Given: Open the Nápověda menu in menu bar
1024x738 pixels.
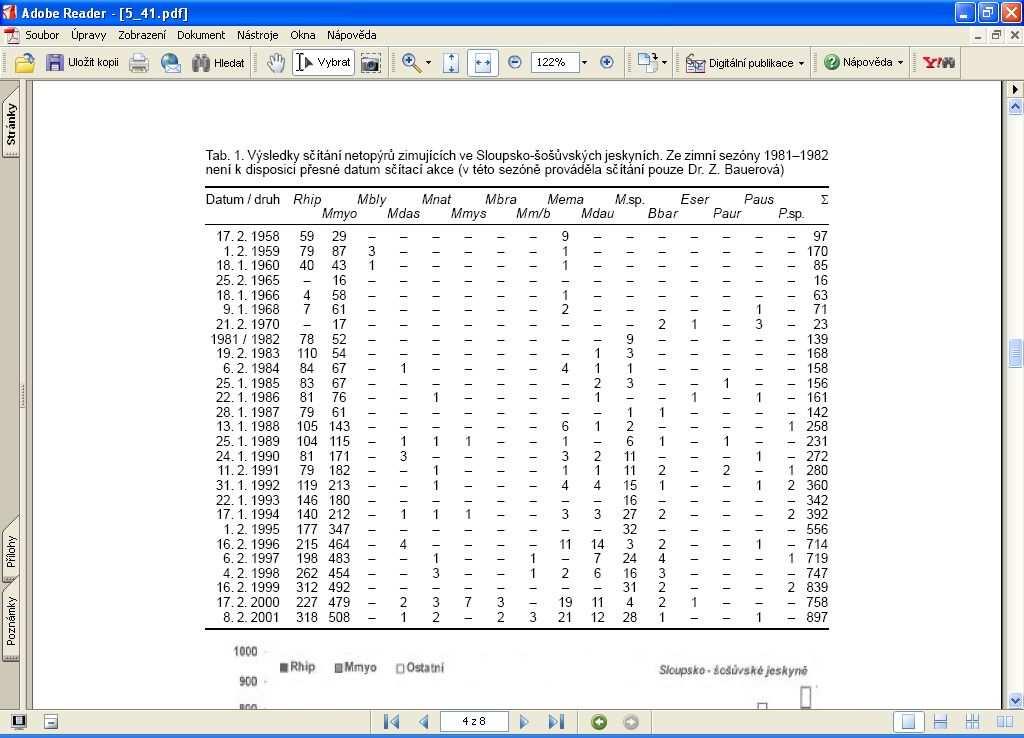Looking at the screenshot, I should click(x=351, y=35).
